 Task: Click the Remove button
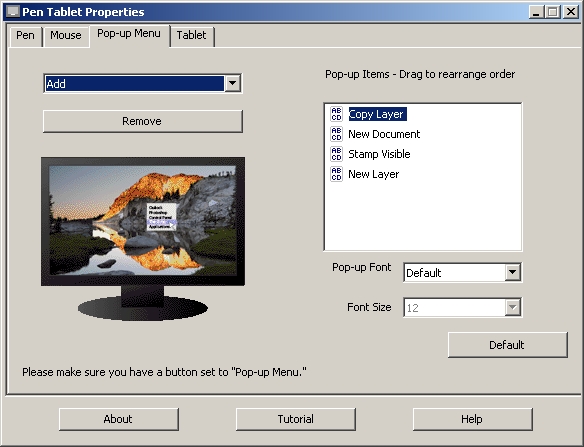(143, 121)
